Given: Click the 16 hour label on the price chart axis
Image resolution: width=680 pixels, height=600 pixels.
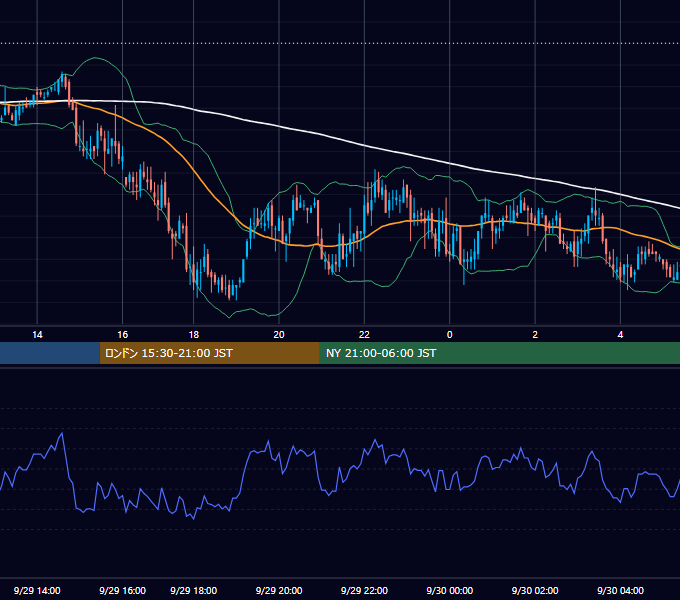Looking at the screenshot, I should point(123,335).
